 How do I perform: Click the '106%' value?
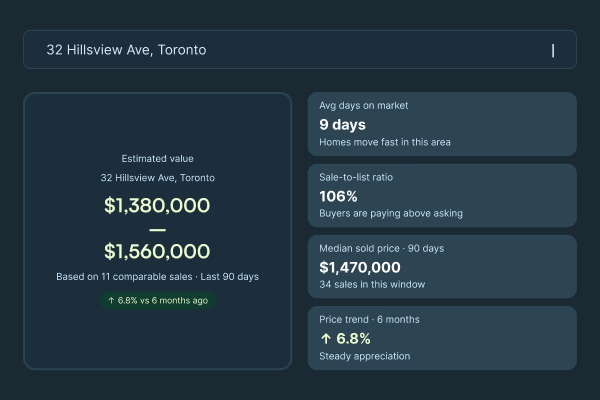pos(338,196)
